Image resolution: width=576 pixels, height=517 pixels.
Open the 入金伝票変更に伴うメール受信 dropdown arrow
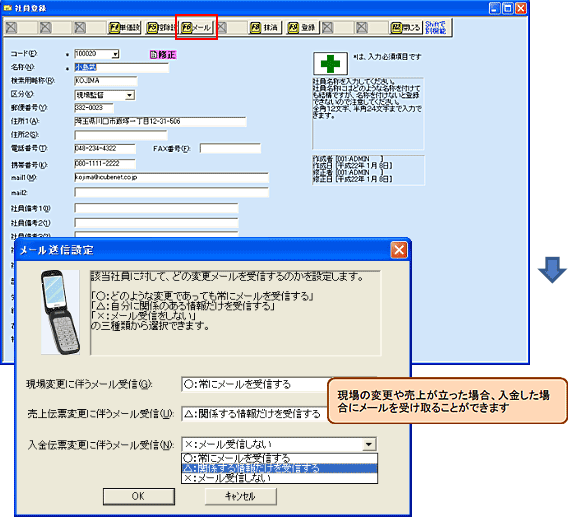pyautogui.click(x=369, y=445)
